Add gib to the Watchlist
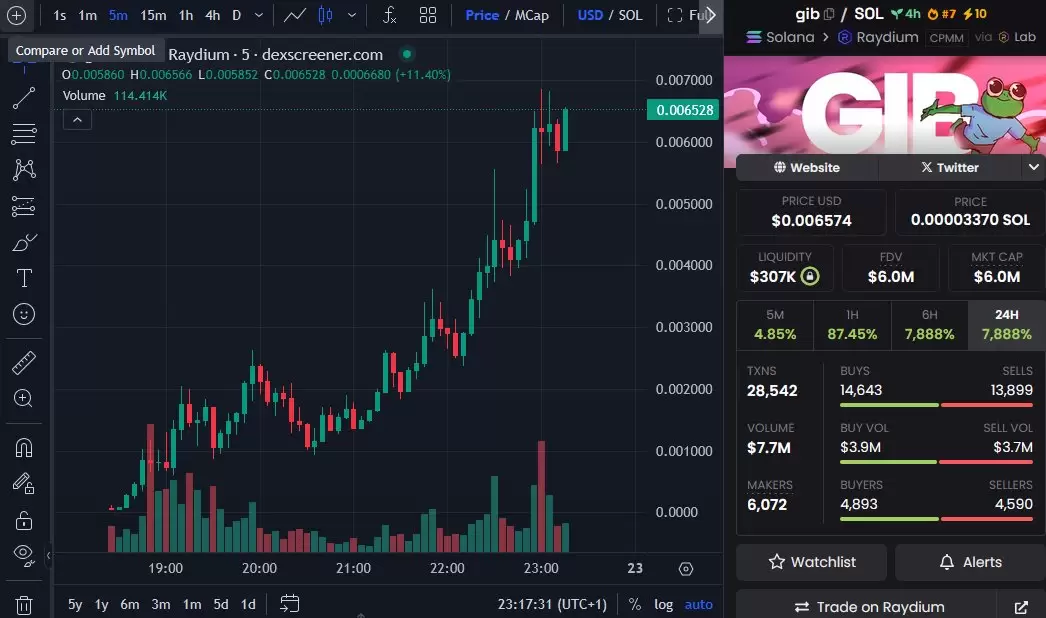The image size is (1046, 618). [811, 562]
